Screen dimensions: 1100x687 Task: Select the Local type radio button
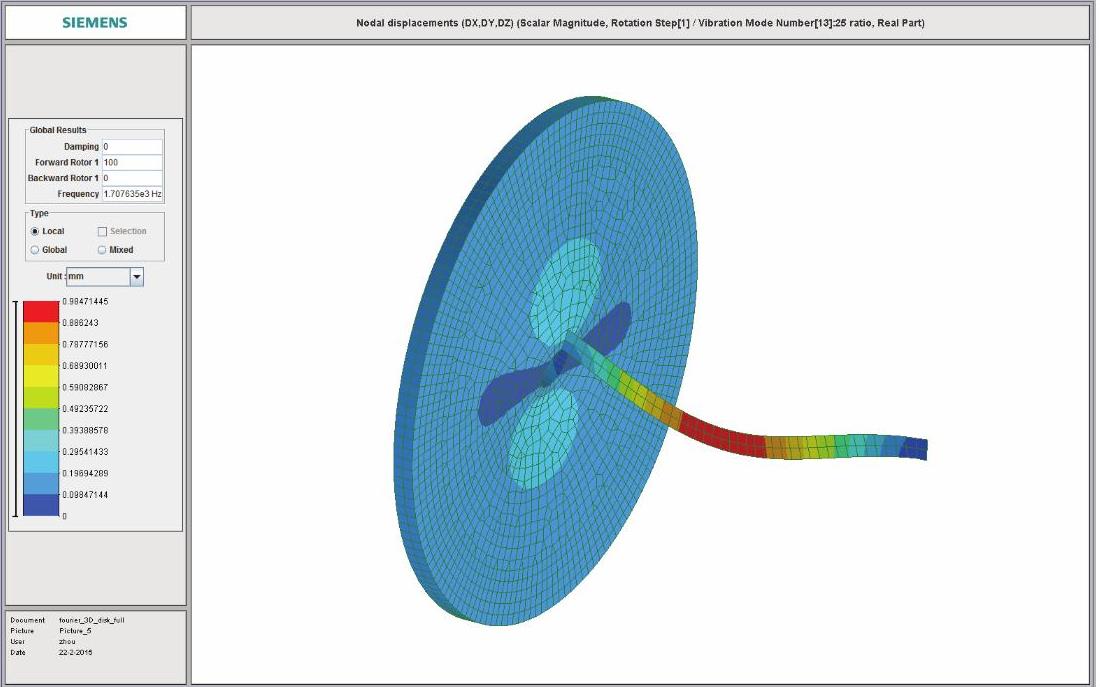36,231
